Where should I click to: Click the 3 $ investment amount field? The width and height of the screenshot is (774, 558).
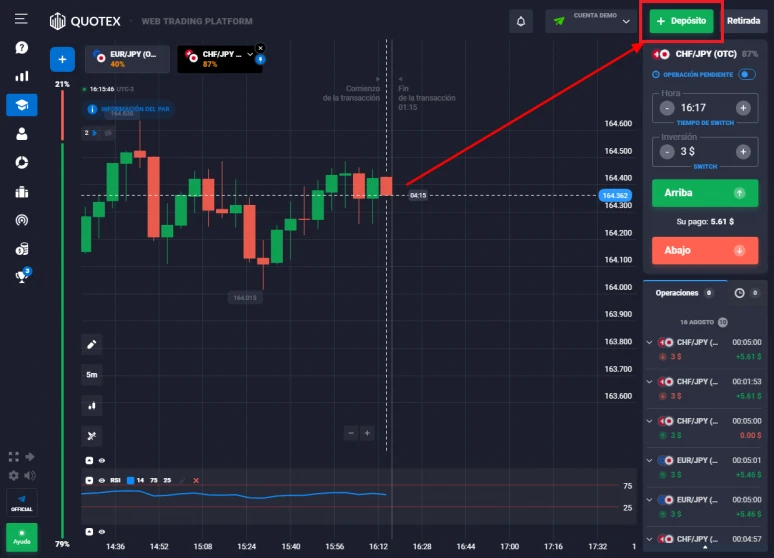[x=705, y=152]
